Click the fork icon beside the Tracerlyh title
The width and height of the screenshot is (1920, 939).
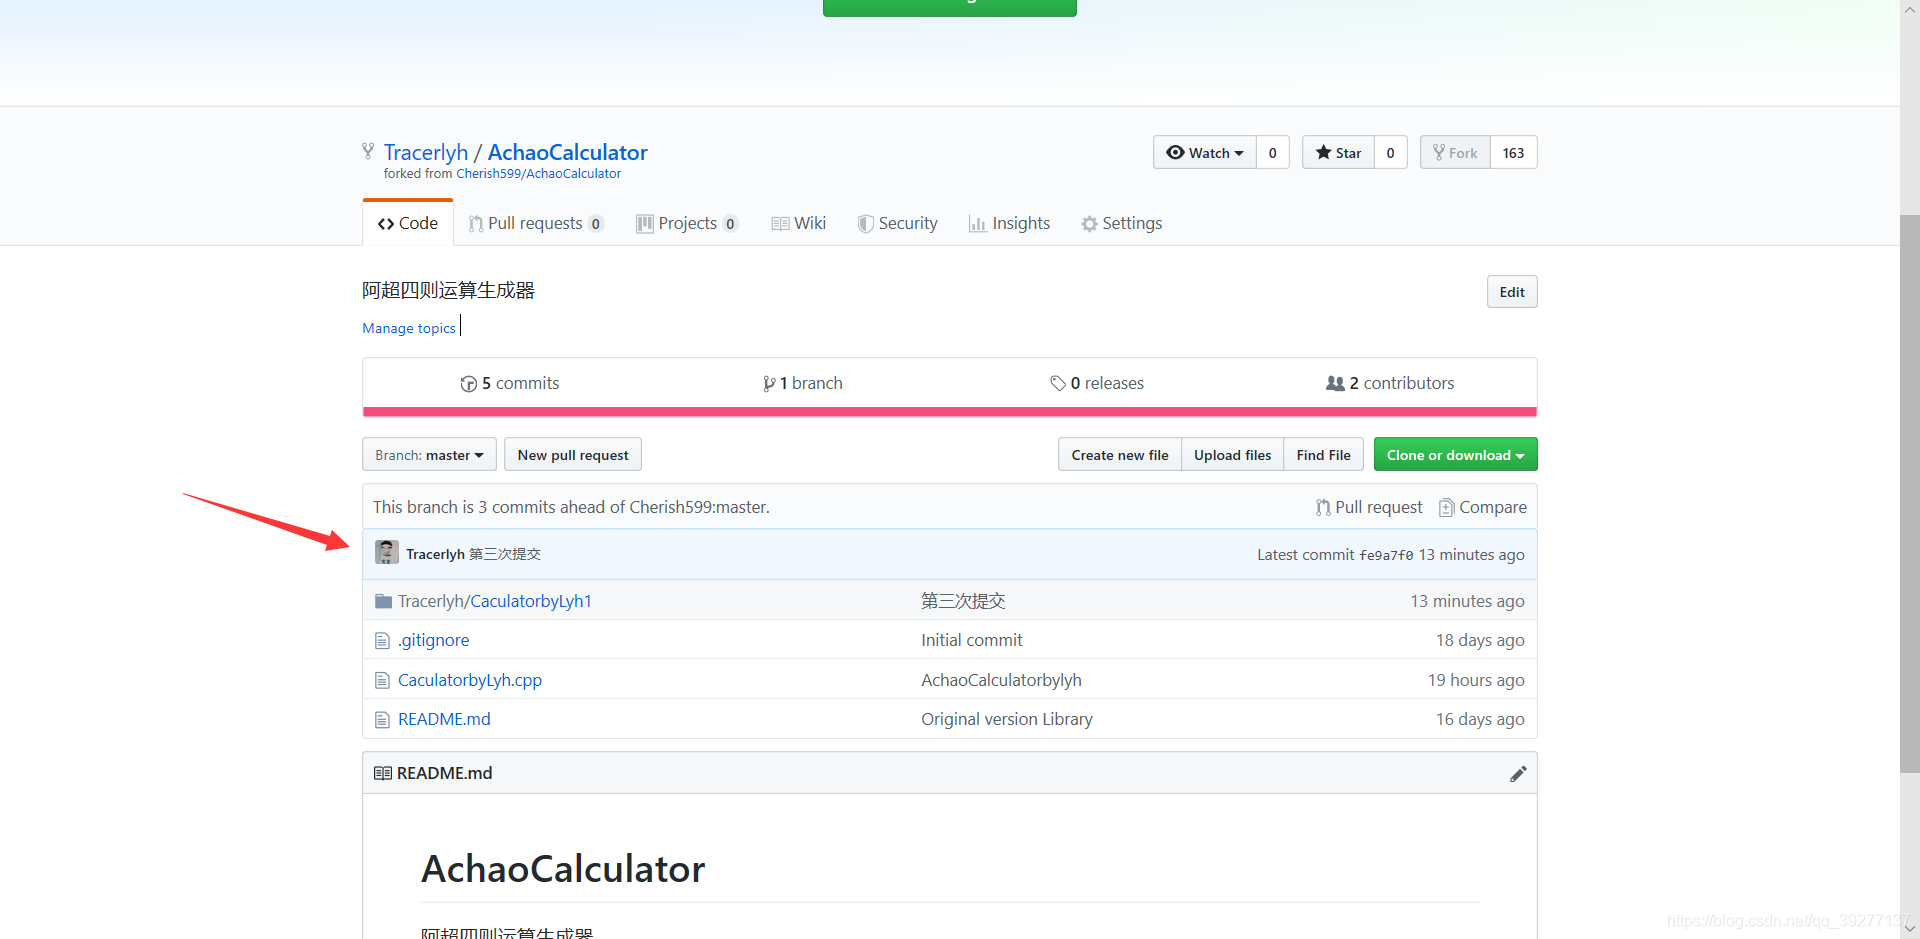click(368, 151)
